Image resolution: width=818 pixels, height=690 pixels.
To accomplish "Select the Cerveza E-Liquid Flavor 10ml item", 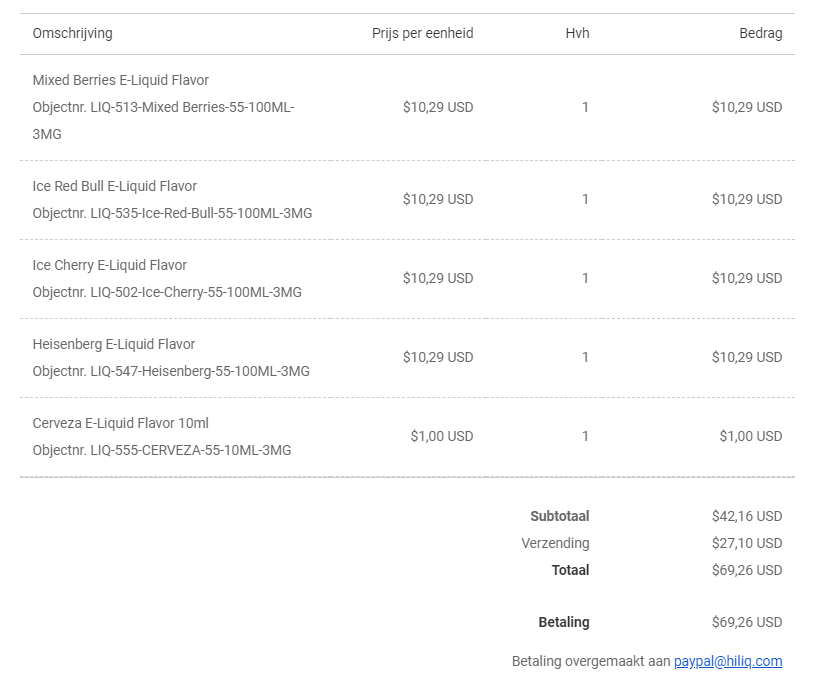I will click(x=121, y=423).
